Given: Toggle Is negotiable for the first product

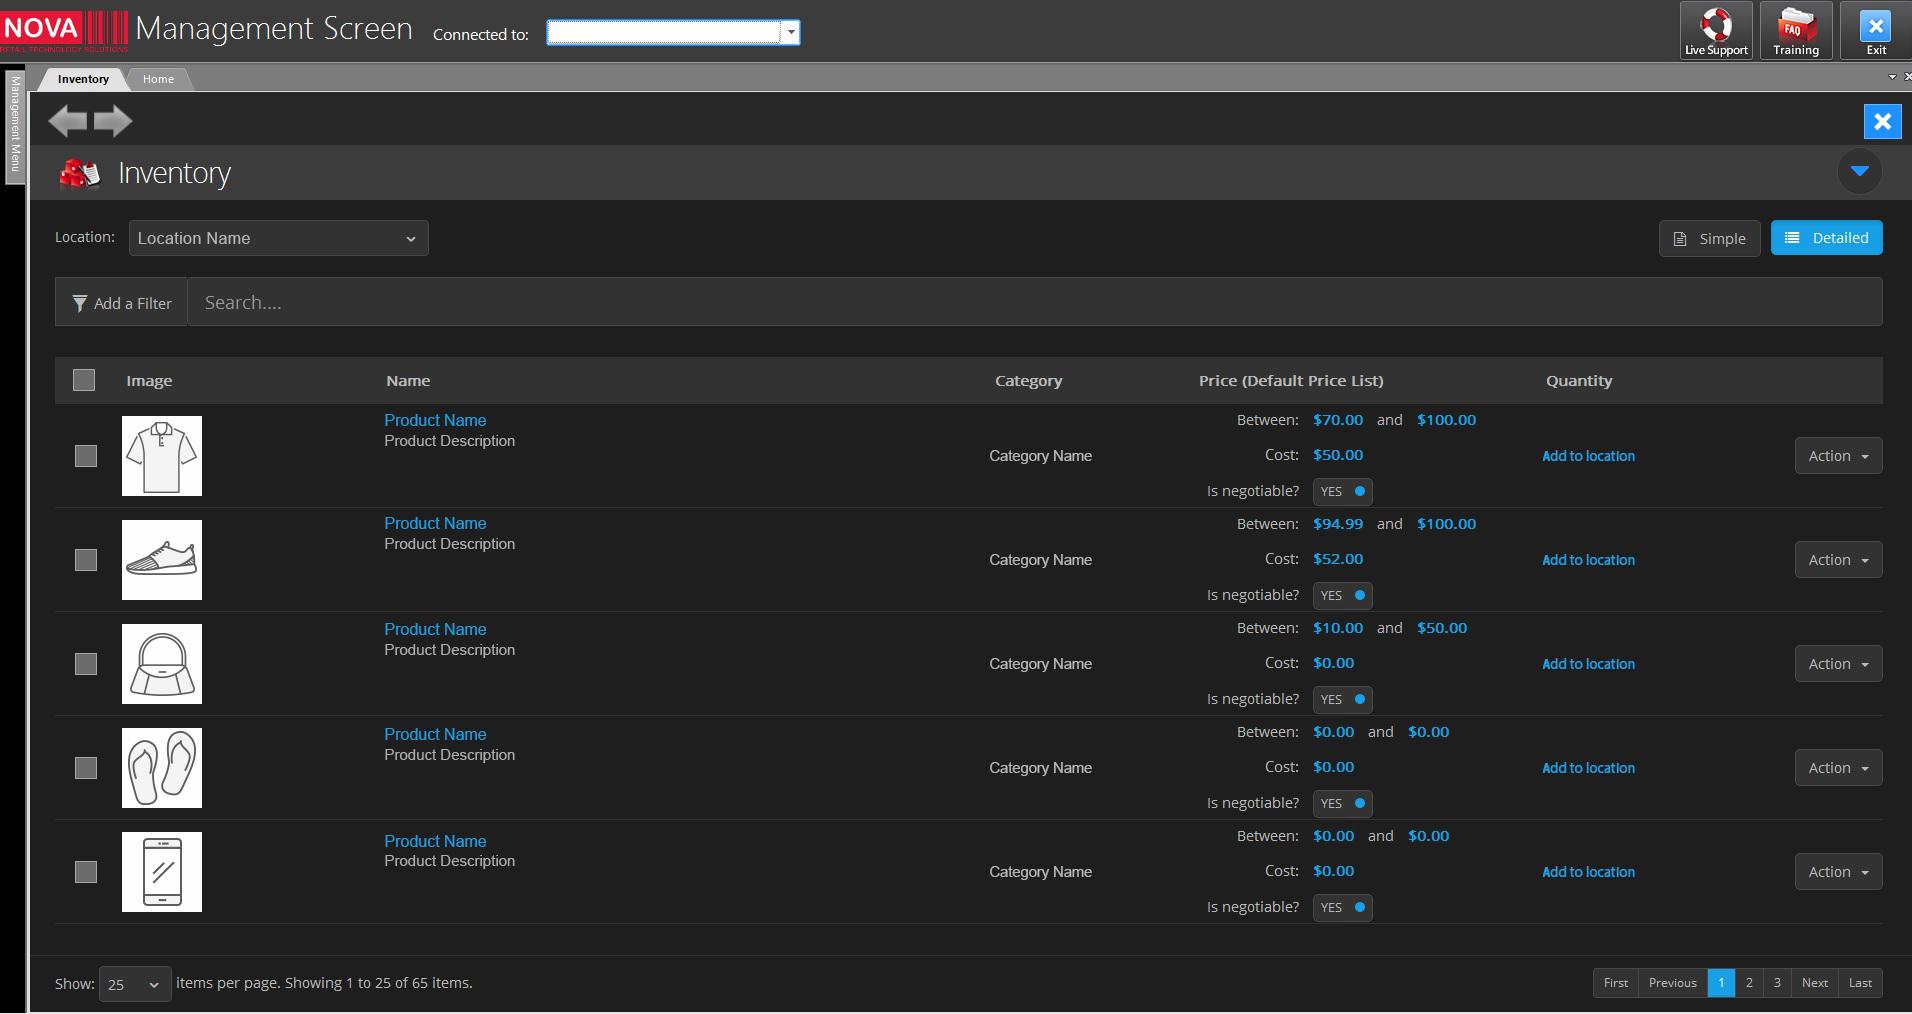Looking at the screenshot, I should 1342,491.
